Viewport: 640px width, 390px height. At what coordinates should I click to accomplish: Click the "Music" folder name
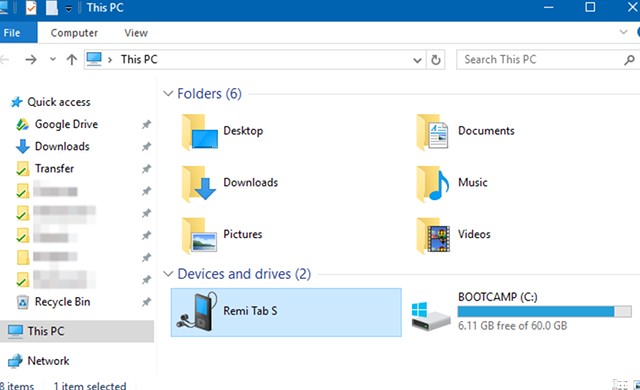click(473, 182)
